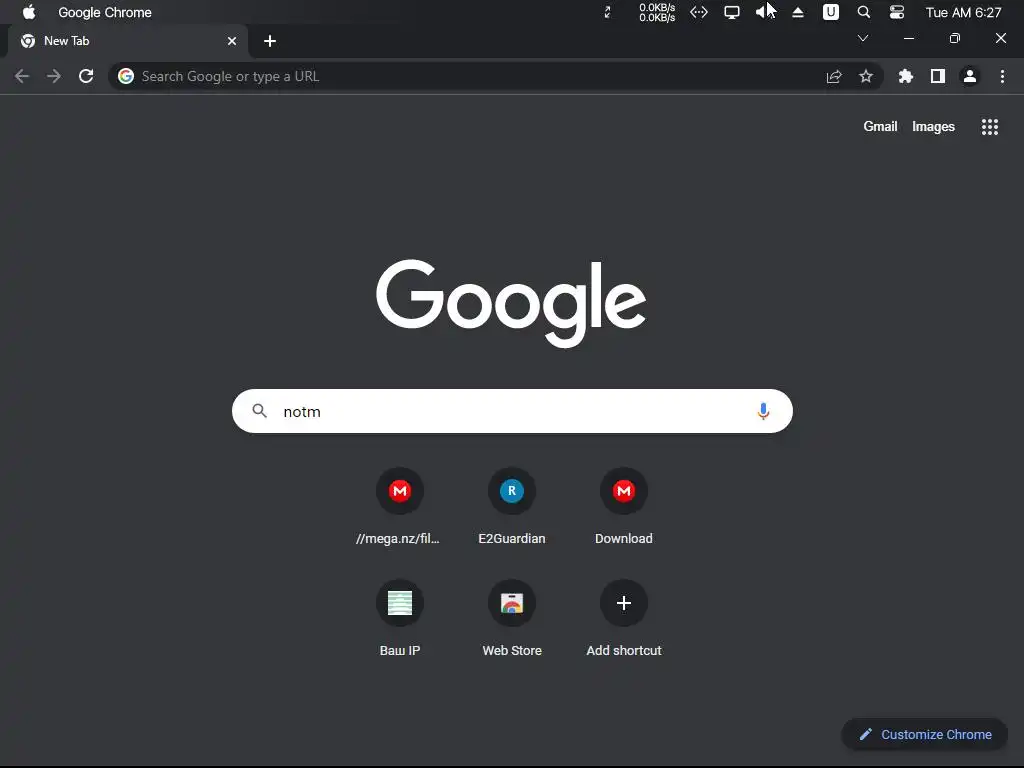
Task: Open the Google Chrome app menu
Action: pyautogui.click(x=104, y=12)
